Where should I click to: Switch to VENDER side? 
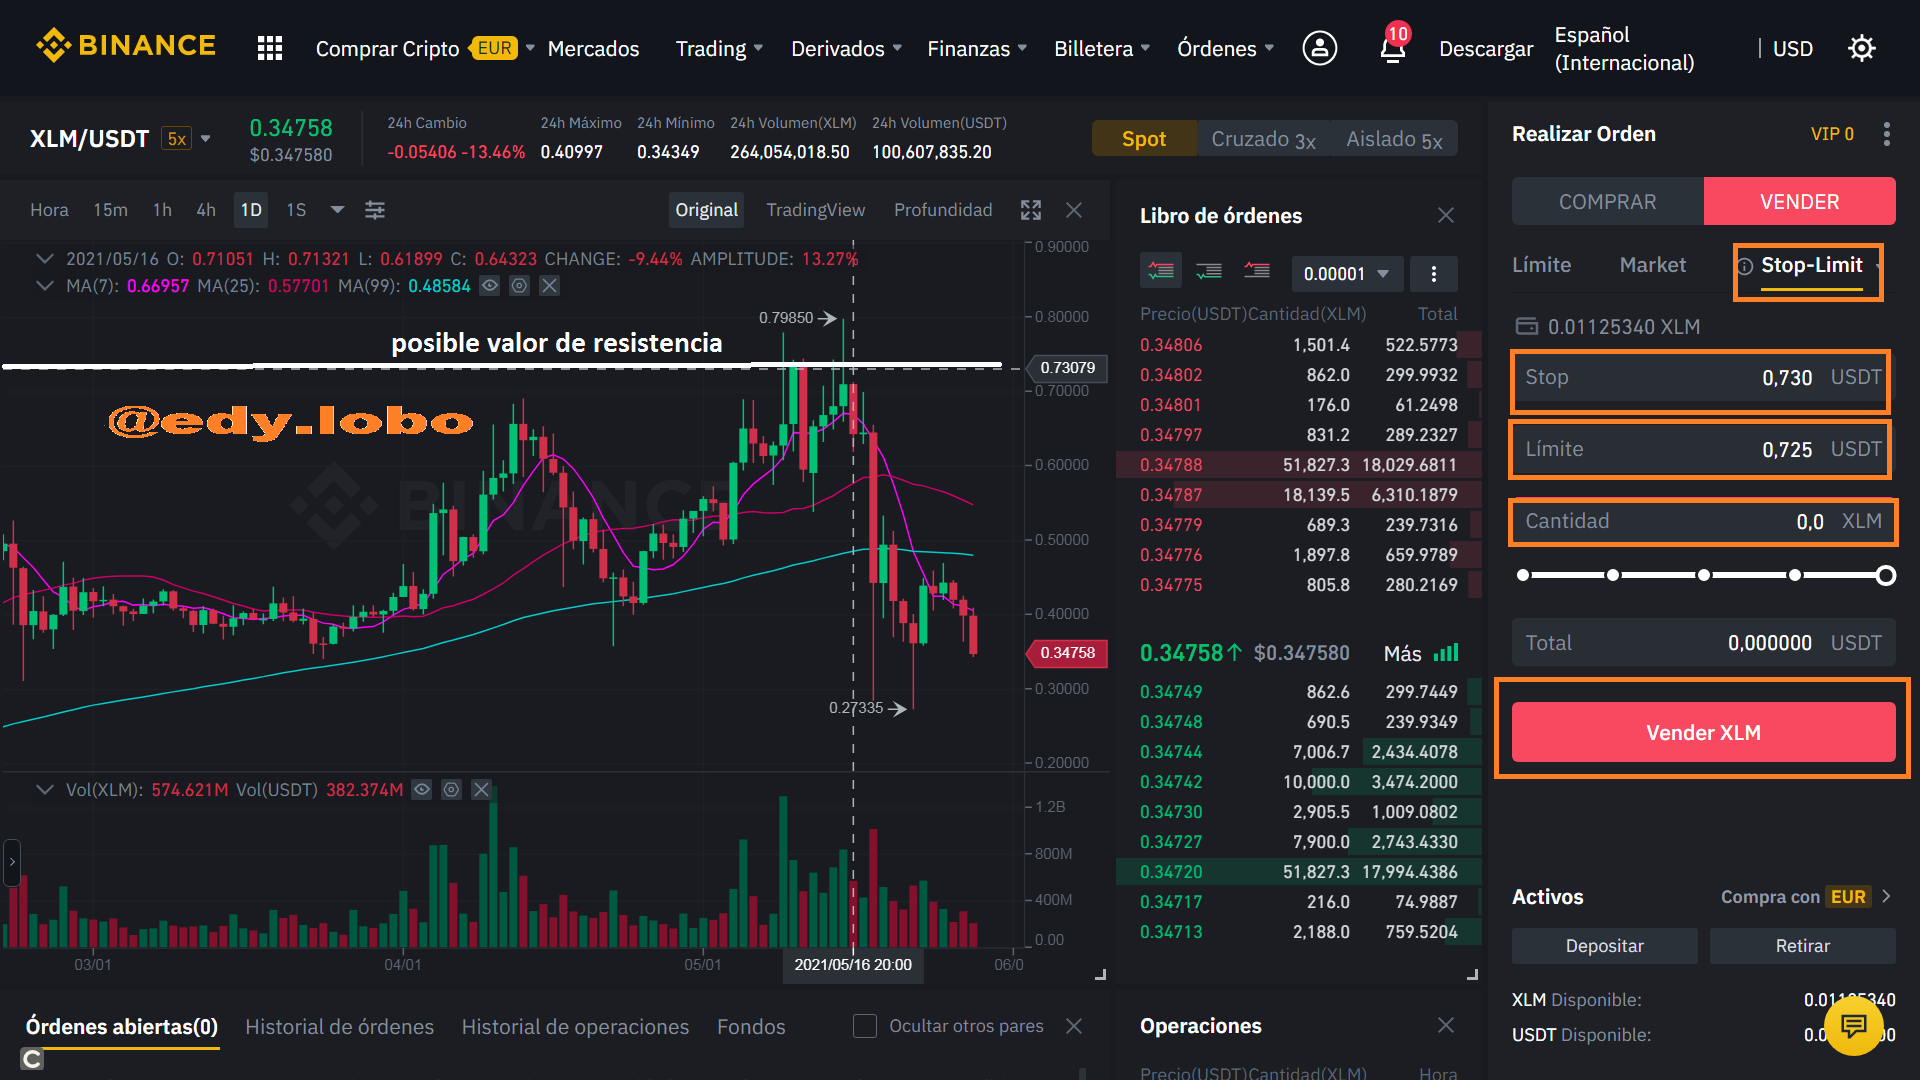pyautogui.click(x=1800, y=201)
